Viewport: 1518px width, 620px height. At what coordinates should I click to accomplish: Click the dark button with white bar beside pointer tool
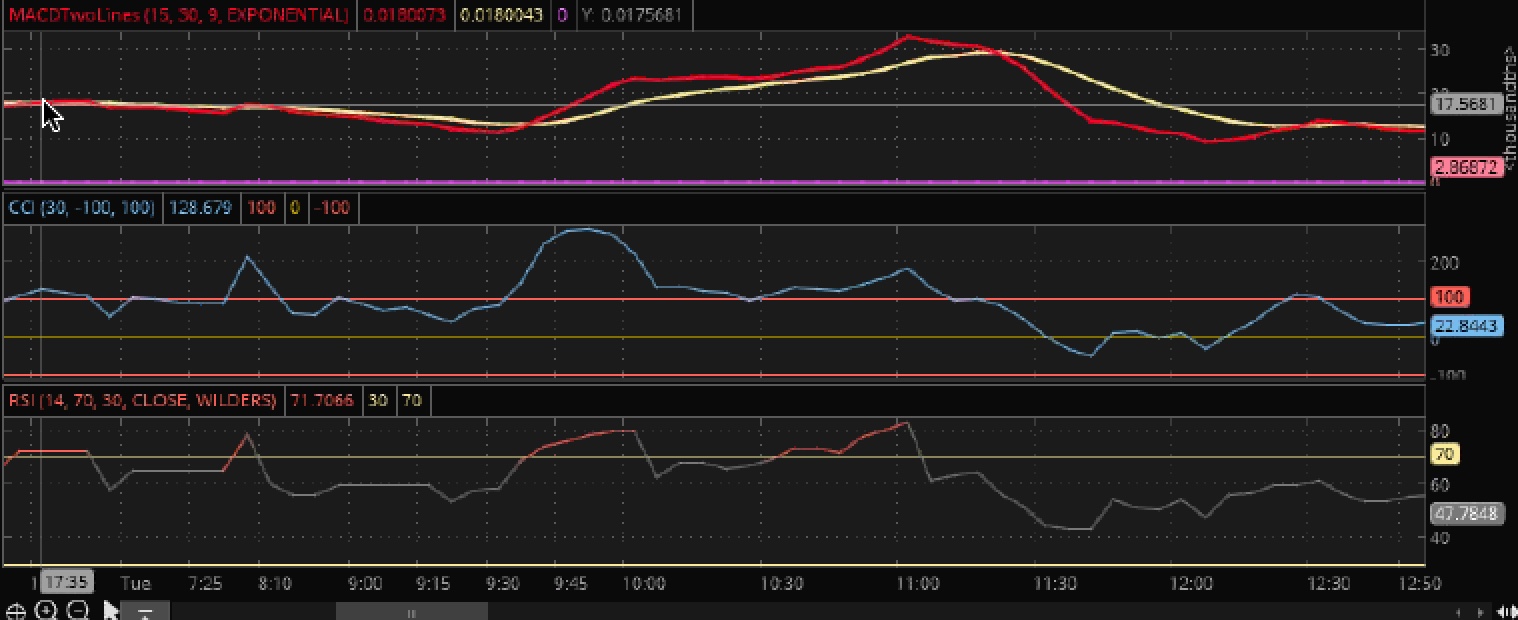tap(145, 612)
